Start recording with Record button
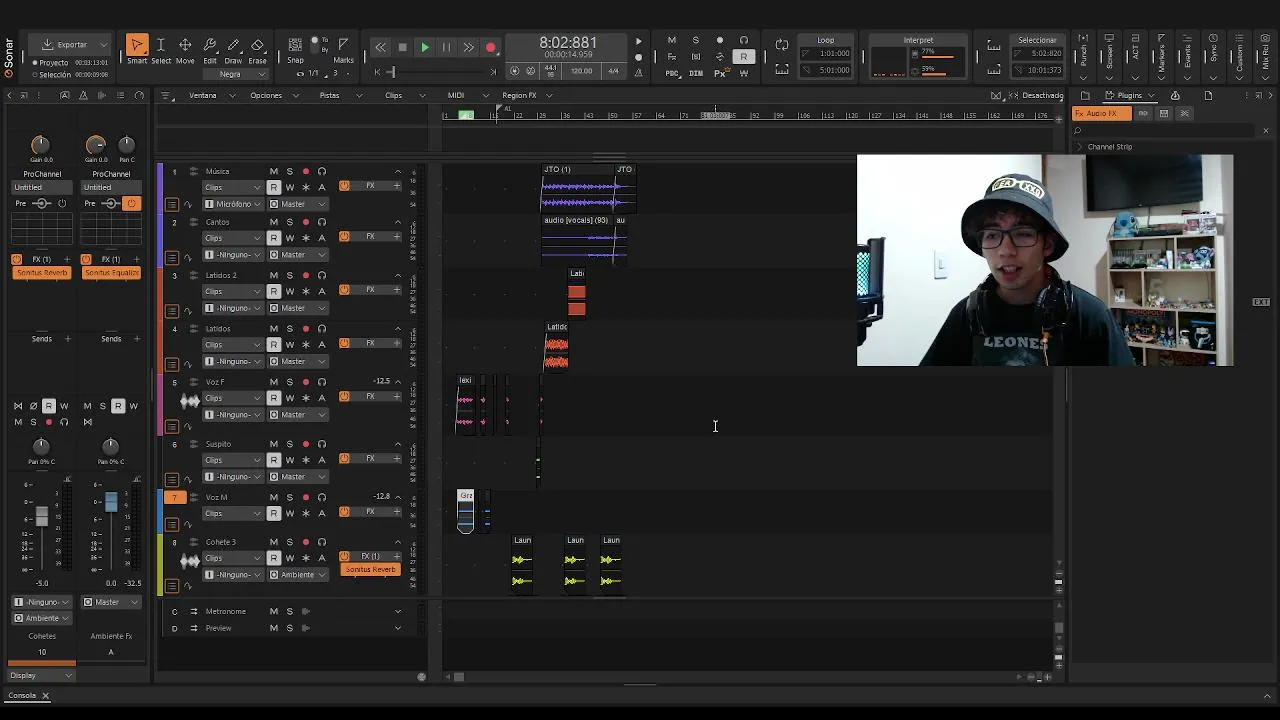This screenshot has width=1280, height=720. (490, 47)
